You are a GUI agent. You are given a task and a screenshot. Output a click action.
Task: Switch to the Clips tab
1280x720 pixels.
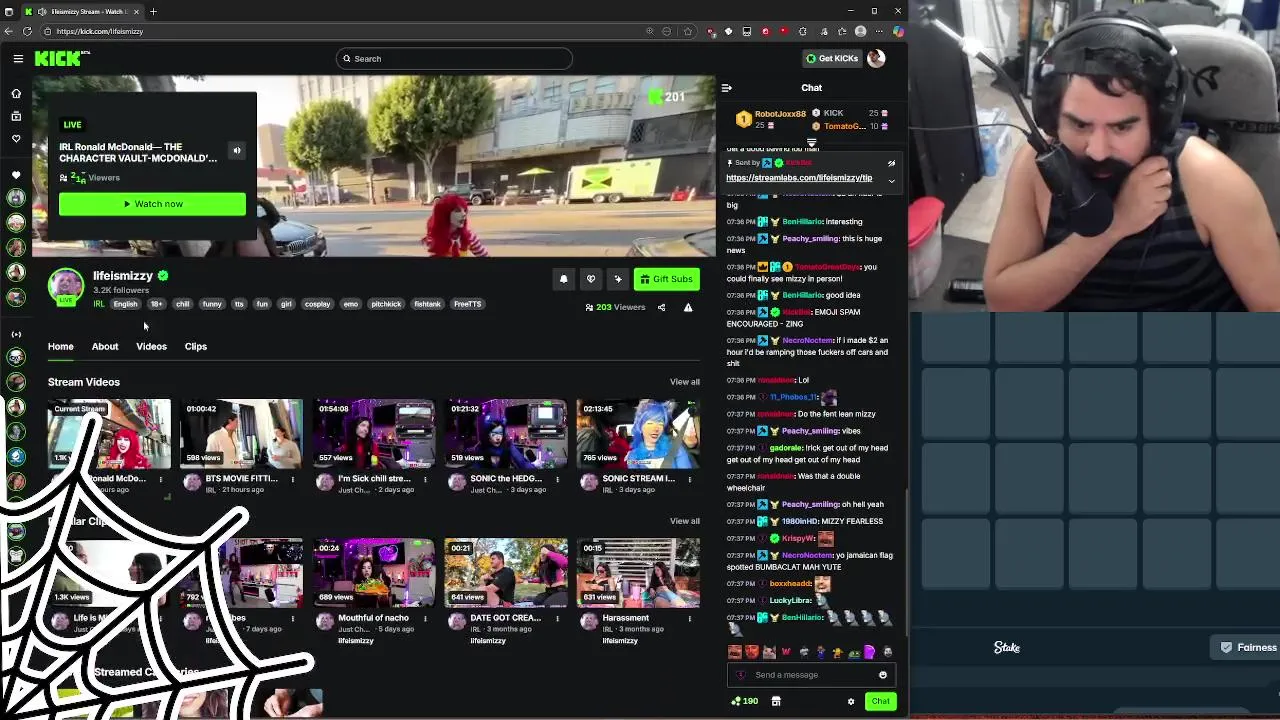[196, 347]
